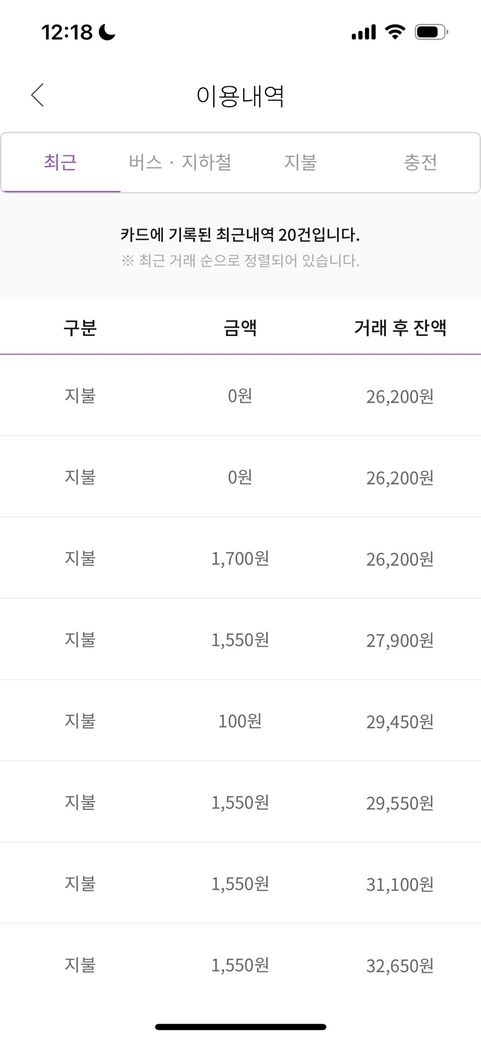Tap the back arrow icon
The image size is (481, 1040).
click(37, 96)
